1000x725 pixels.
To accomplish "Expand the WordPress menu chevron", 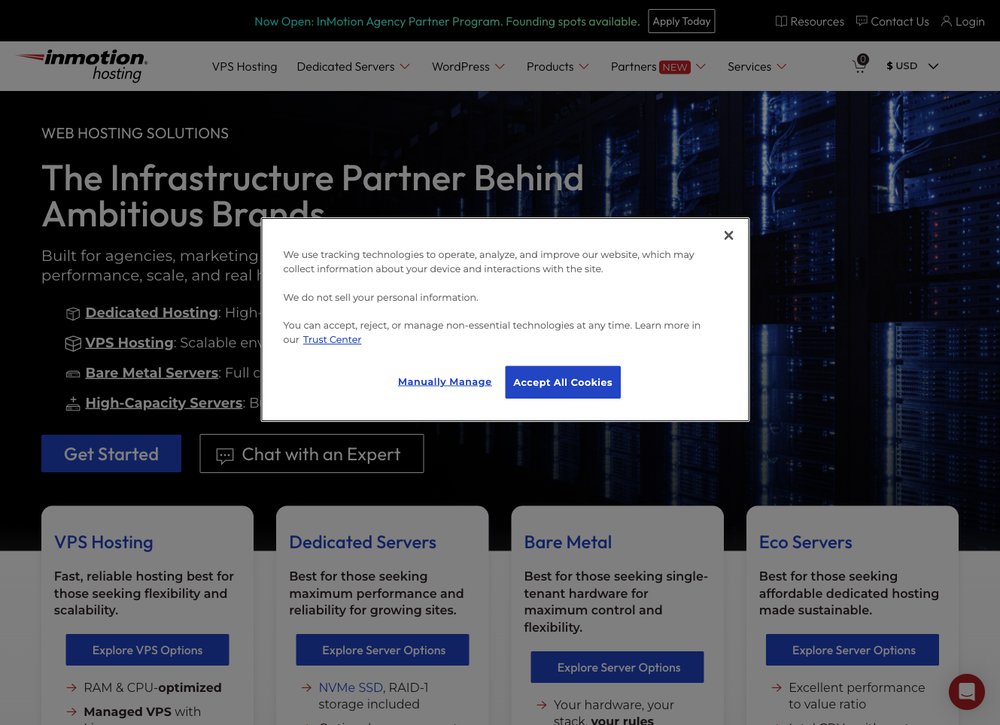I will [x=500, y=66].
